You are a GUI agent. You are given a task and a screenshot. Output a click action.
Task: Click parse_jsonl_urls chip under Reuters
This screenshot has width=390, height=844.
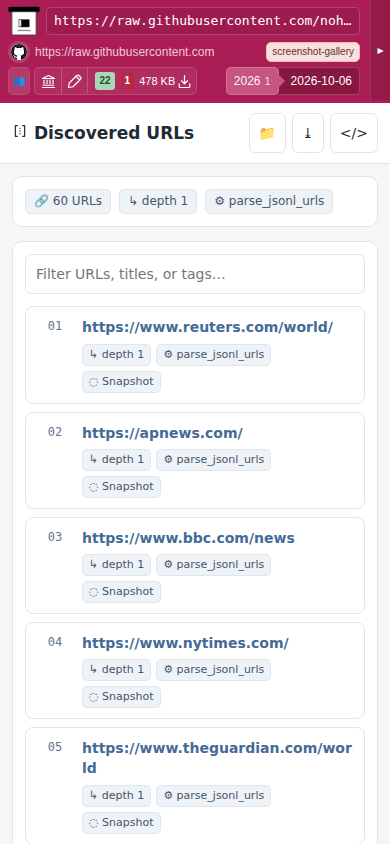tap(214, 355)
